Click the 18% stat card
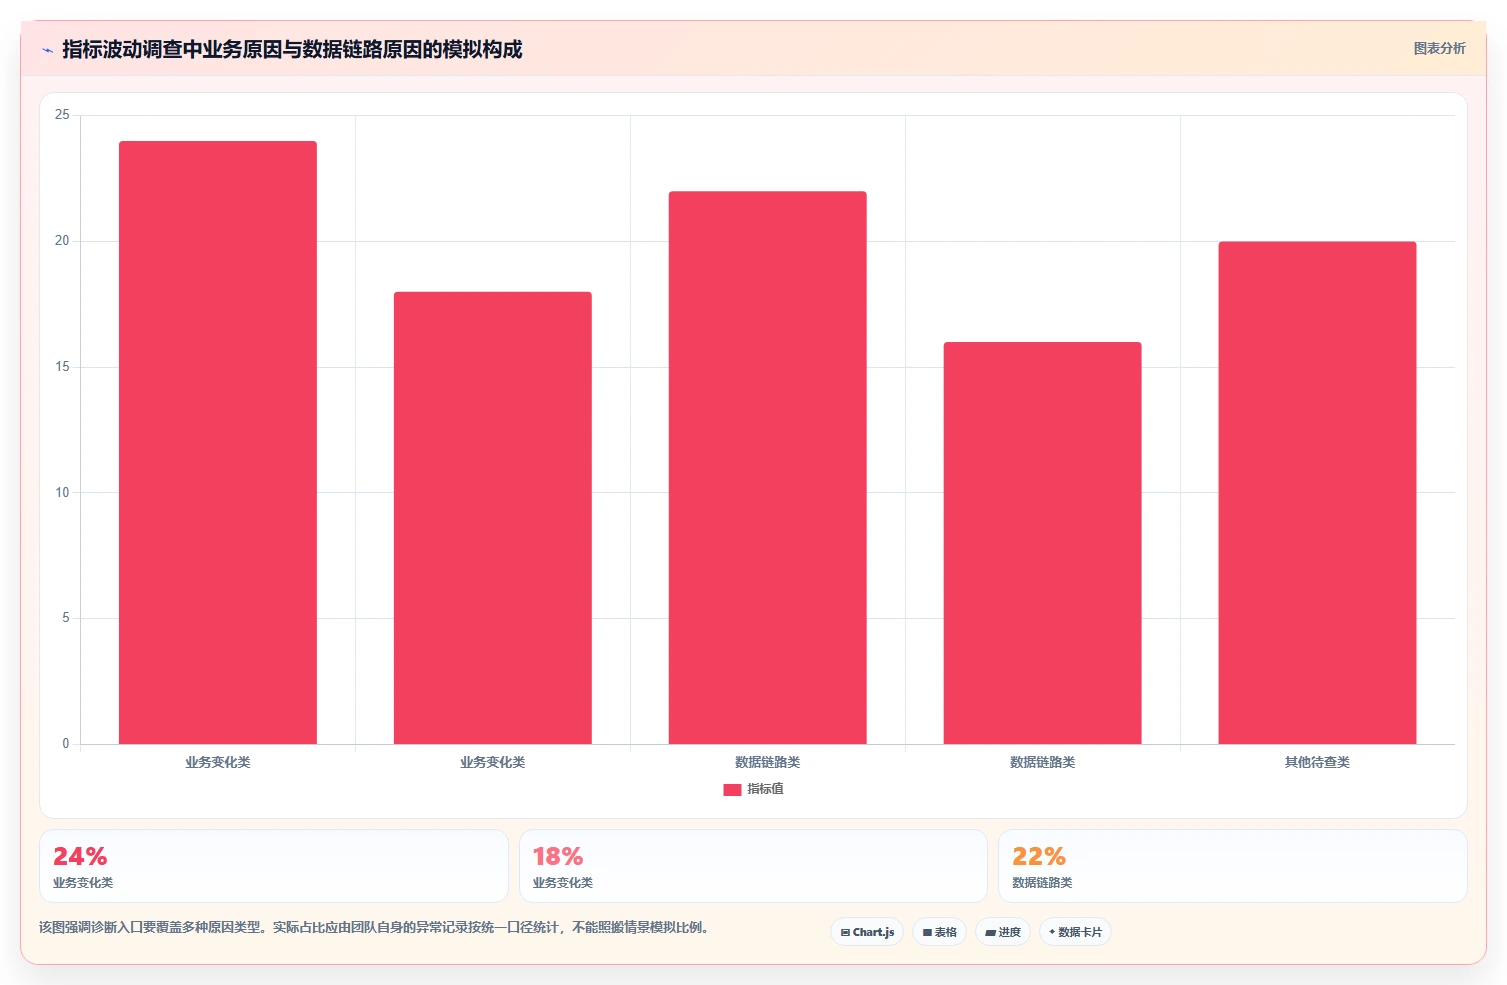The image size is (1507, 985). point(753,866)
